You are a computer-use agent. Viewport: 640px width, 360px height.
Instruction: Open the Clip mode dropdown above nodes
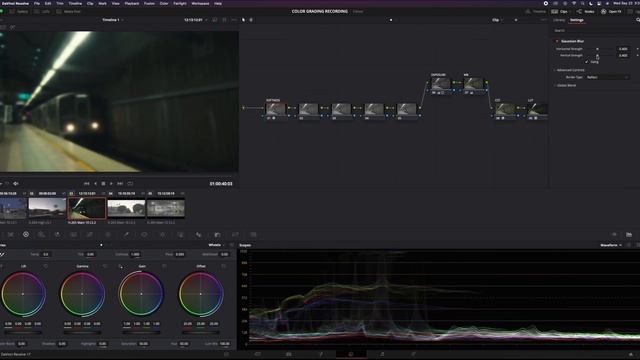497,20
